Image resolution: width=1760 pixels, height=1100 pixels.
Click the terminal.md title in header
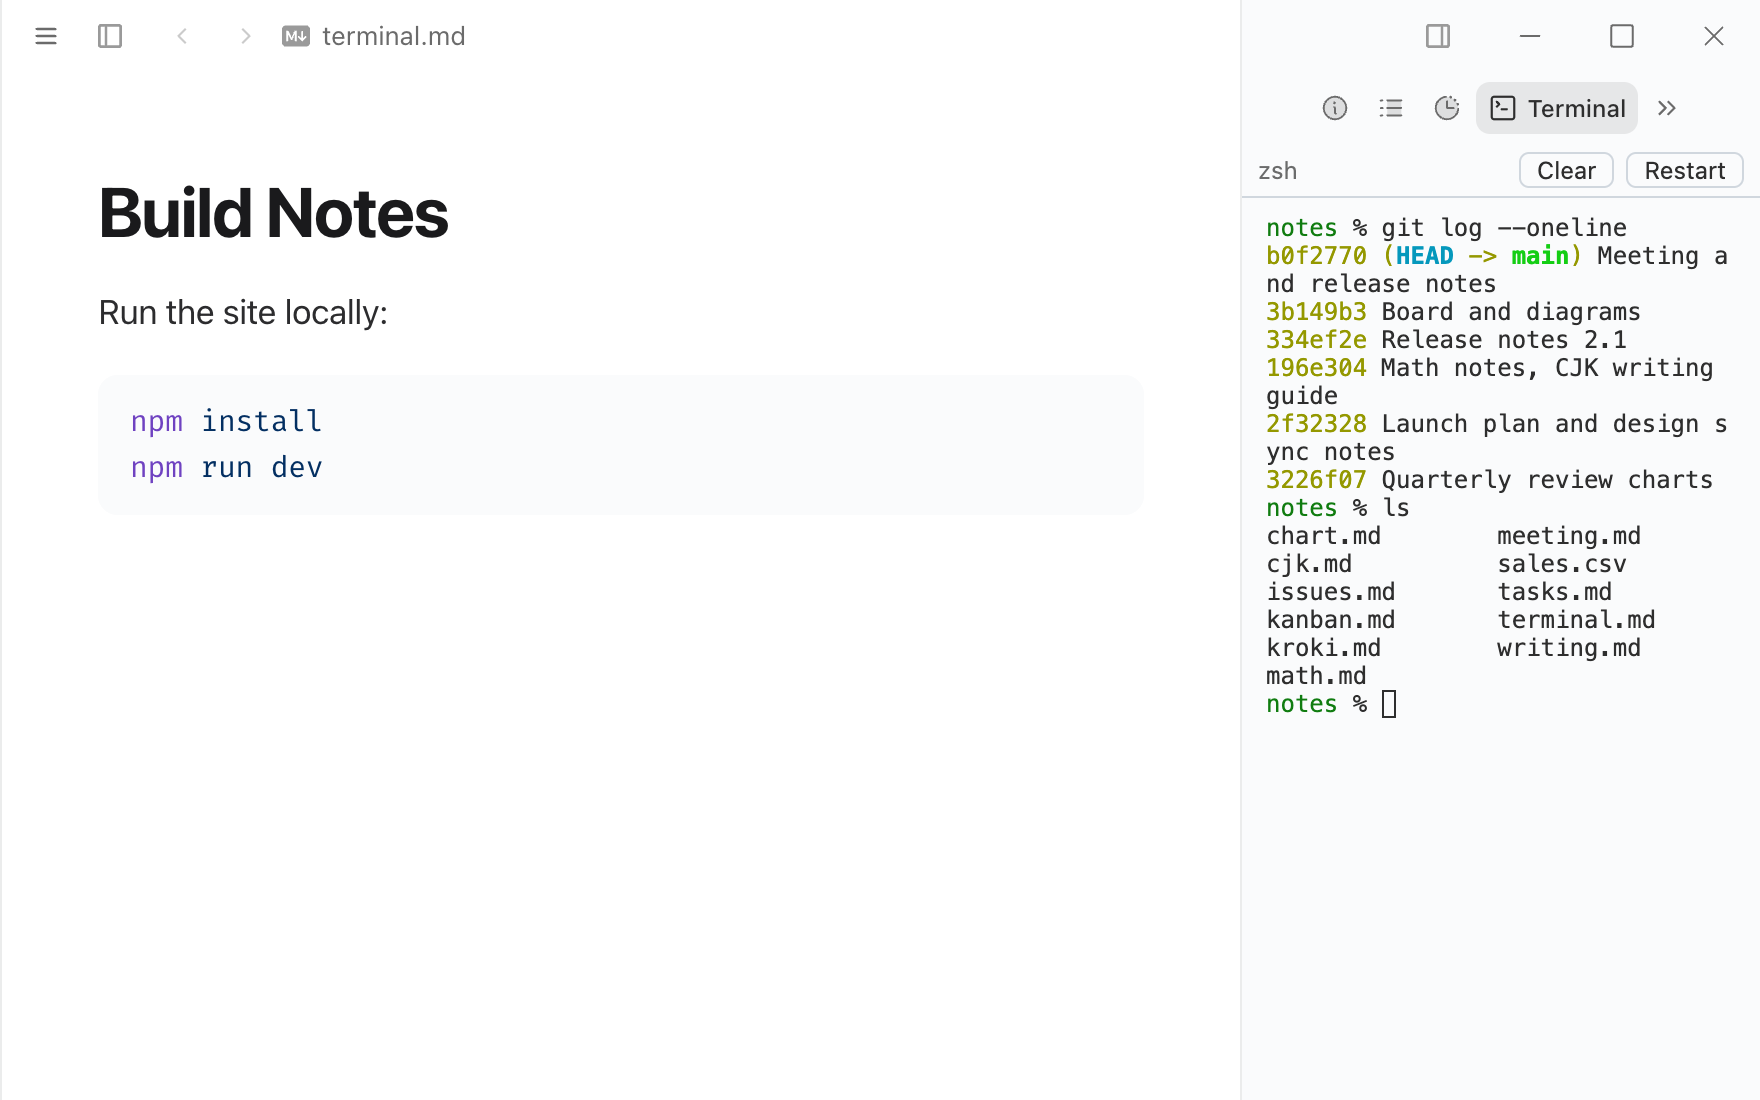(394, 36)
